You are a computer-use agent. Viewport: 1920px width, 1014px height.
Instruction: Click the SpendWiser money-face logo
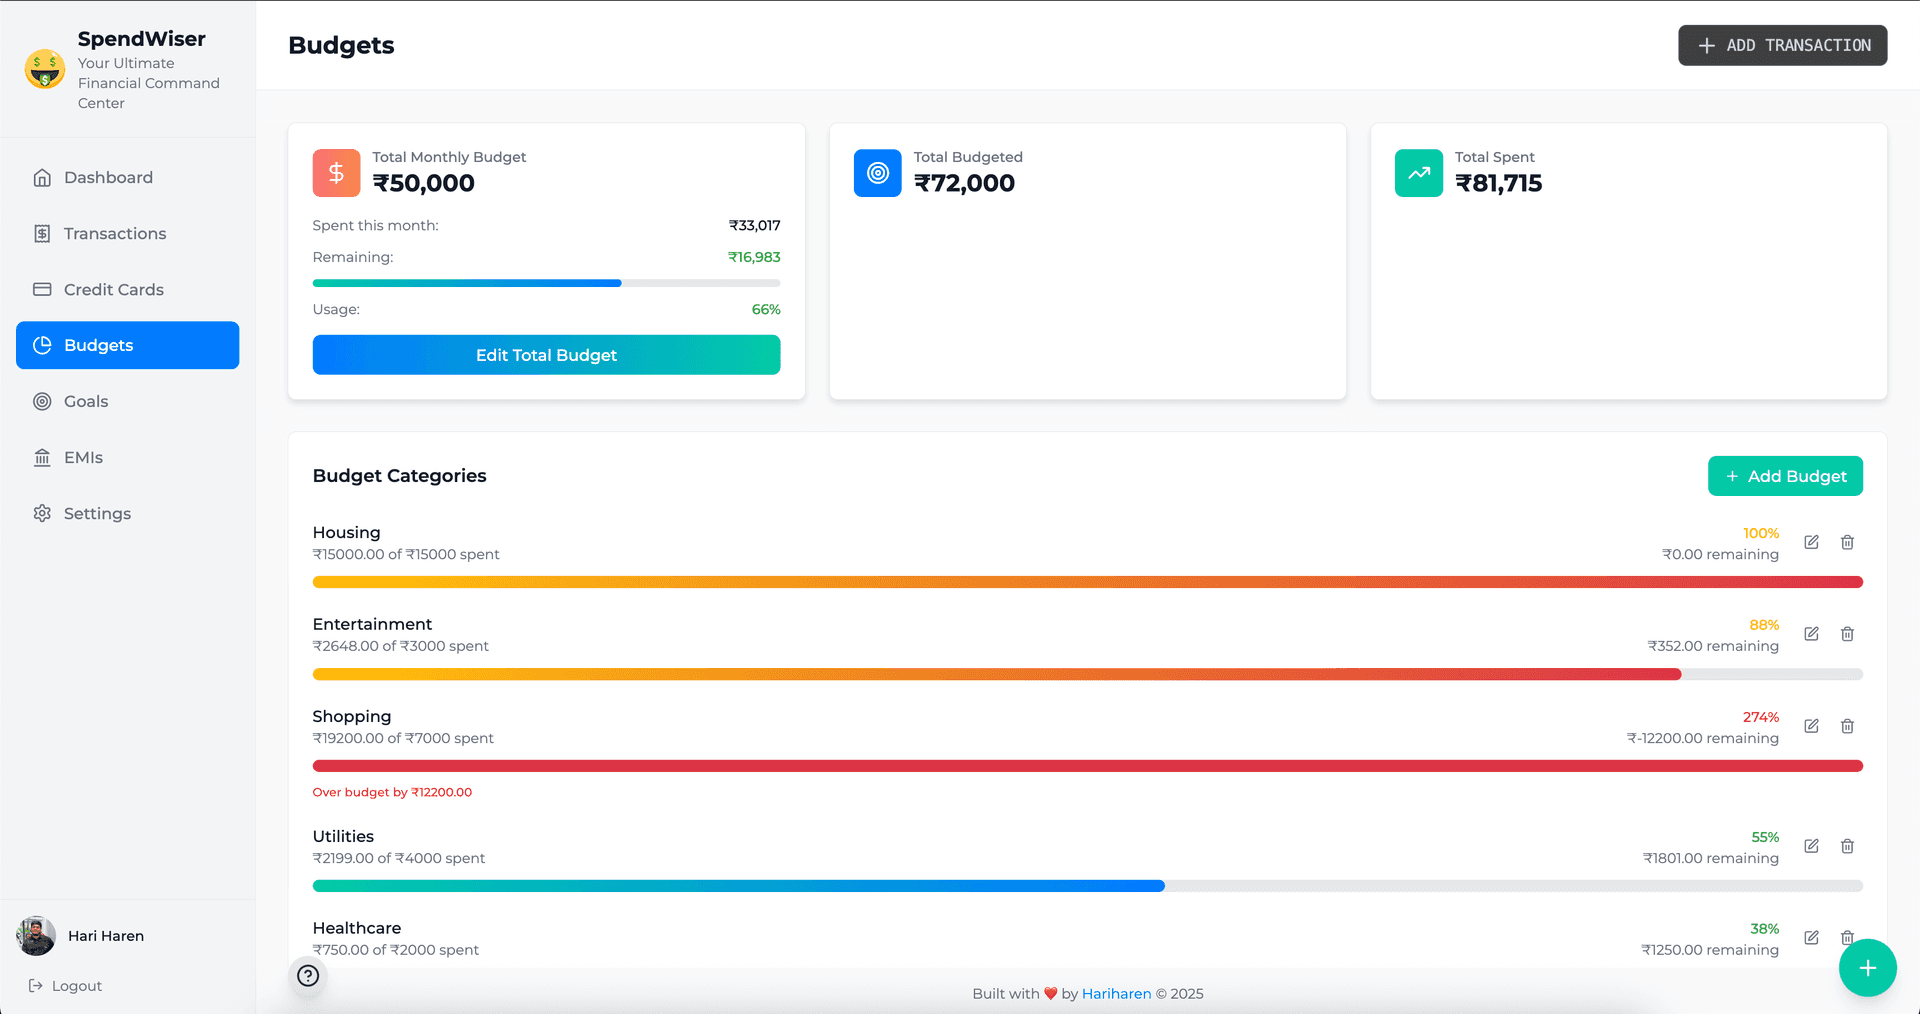tap(45, 69)
